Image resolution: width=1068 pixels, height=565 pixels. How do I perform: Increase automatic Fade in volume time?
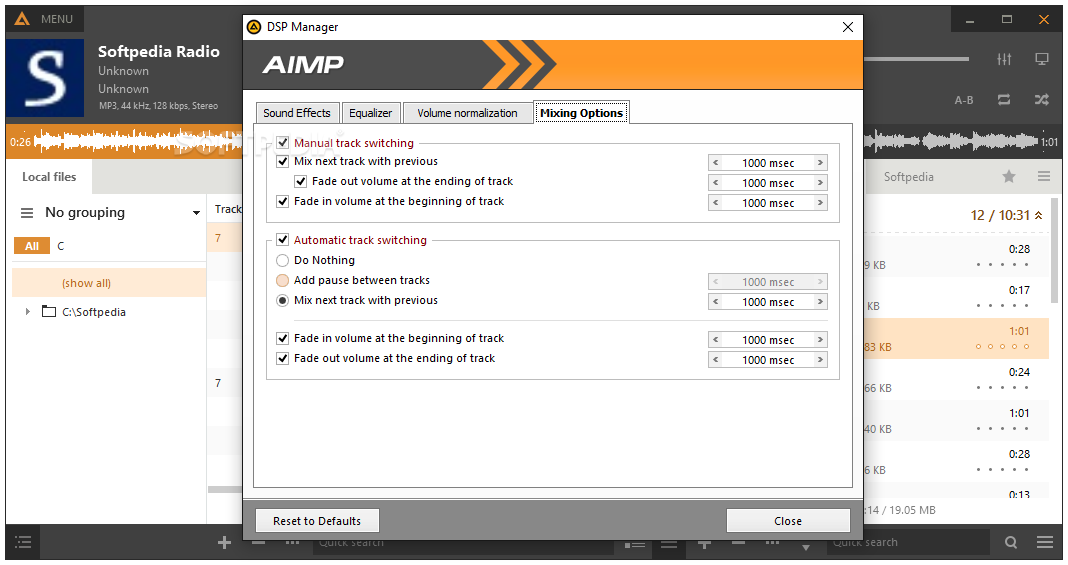(x=820, y=340)
